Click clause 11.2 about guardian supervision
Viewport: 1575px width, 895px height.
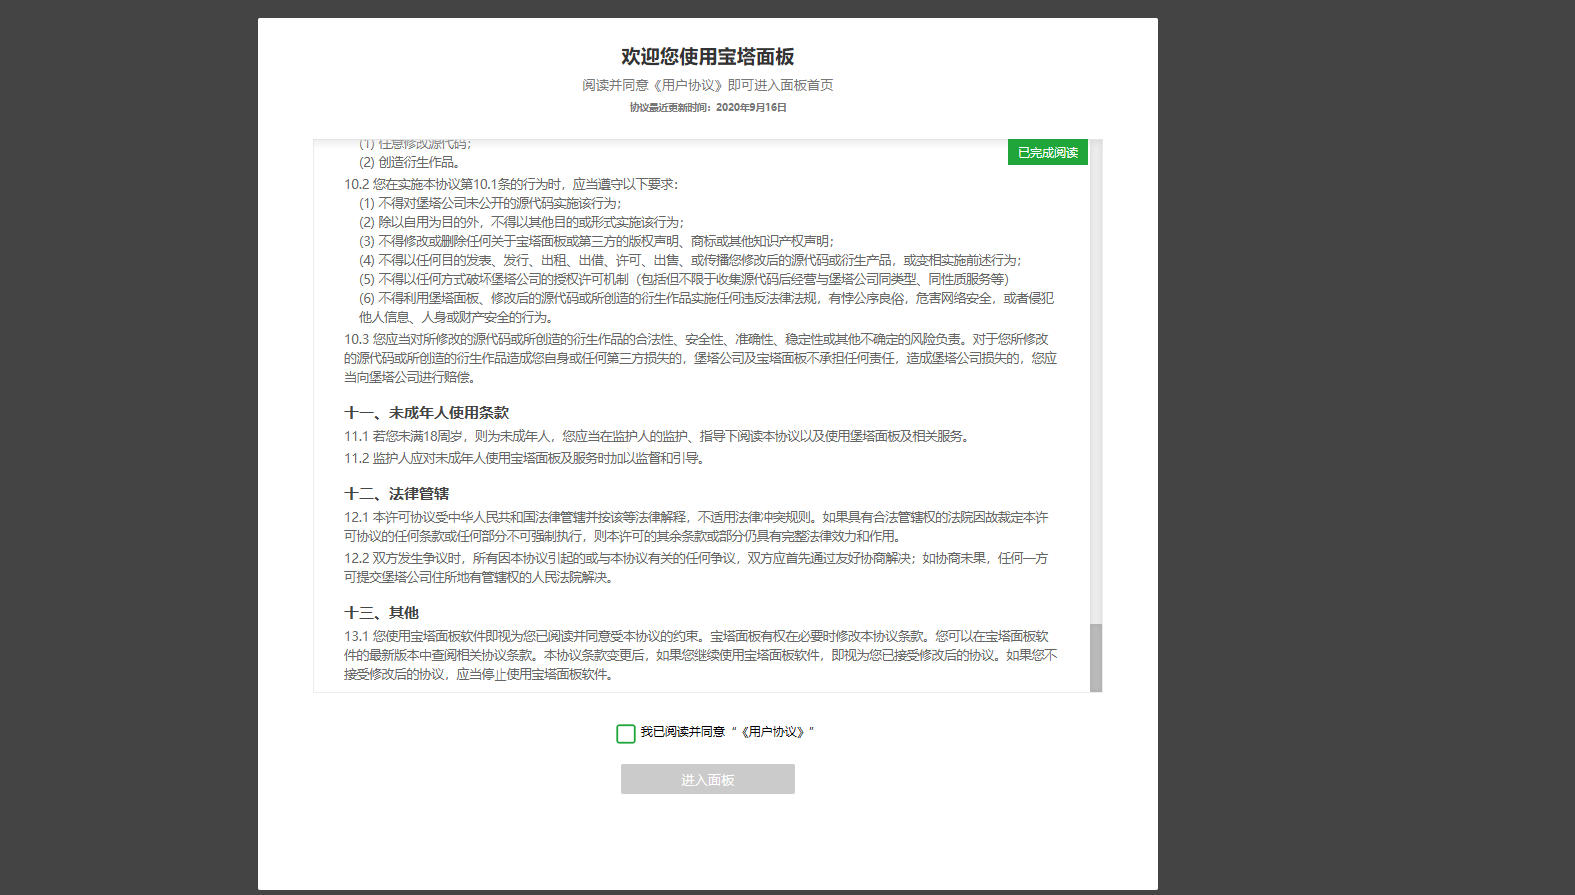(525, 458)
